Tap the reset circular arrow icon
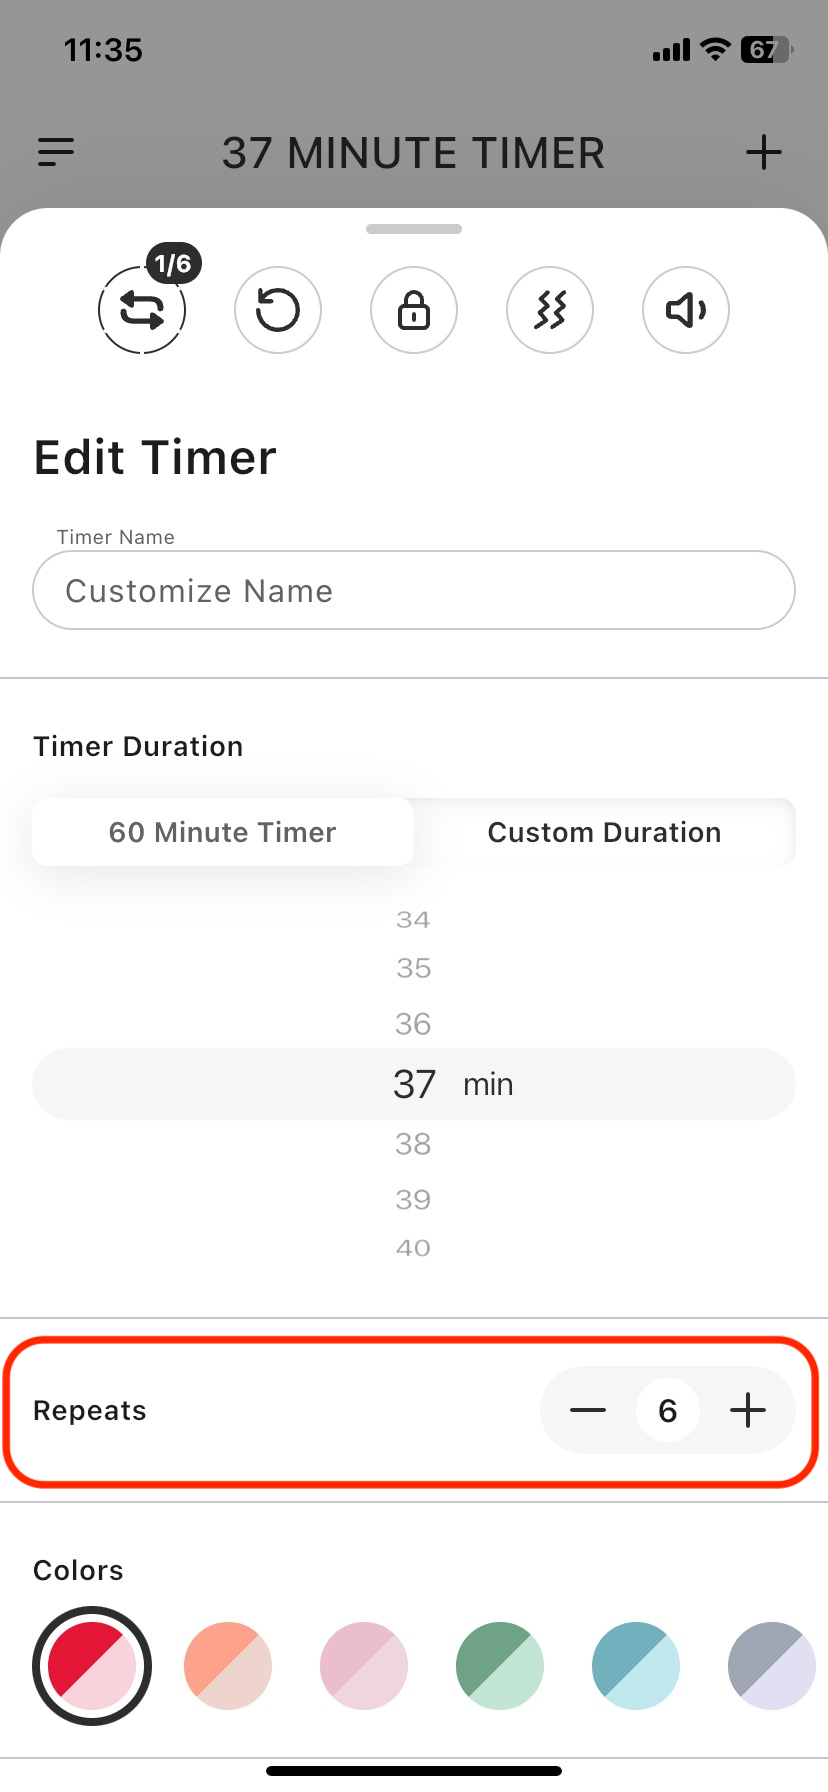This screenshot has width=828, height=1792. [278, 310]
